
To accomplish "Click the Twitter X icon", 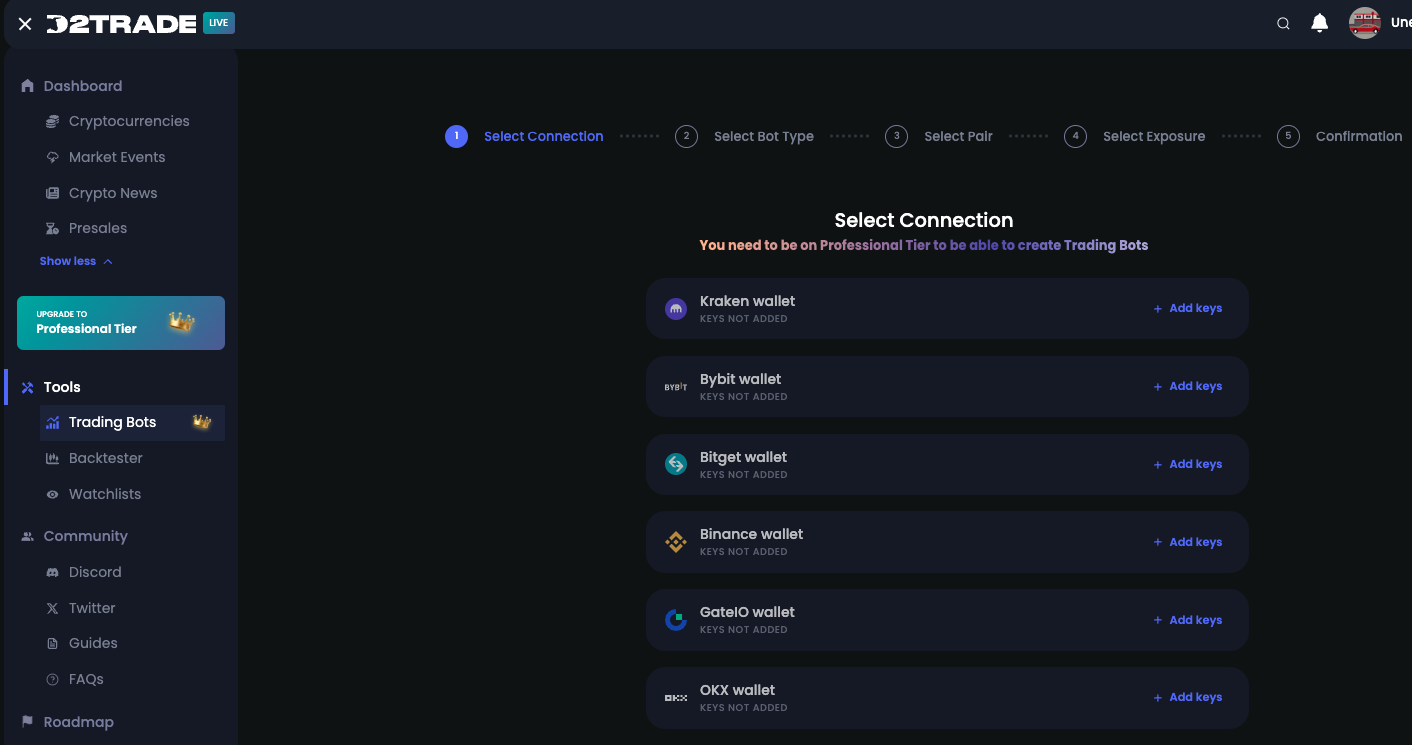I will click(x=53, y=608).
